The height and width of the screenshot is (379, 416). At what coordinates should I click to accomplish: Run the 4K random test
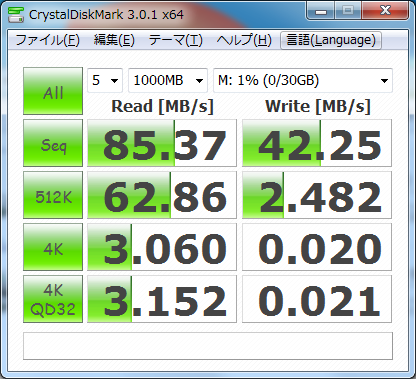click(x=53, y=247)
